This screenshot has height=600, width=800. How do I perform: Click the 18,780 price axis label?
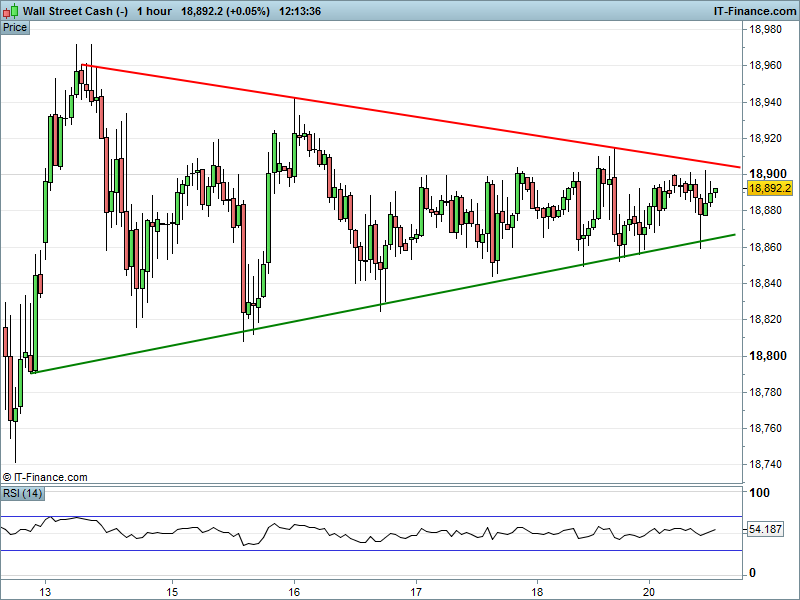coord(765,392)
